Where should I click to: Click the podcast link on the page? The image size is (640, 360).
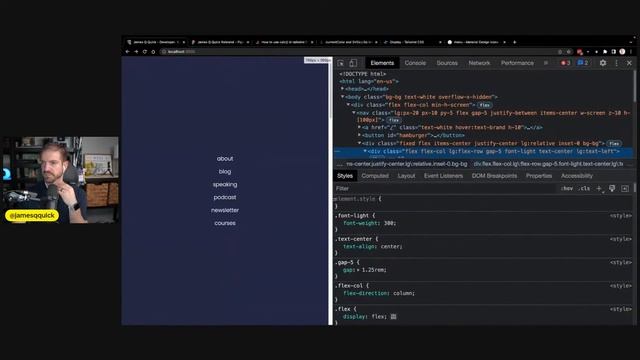[225, 197]
